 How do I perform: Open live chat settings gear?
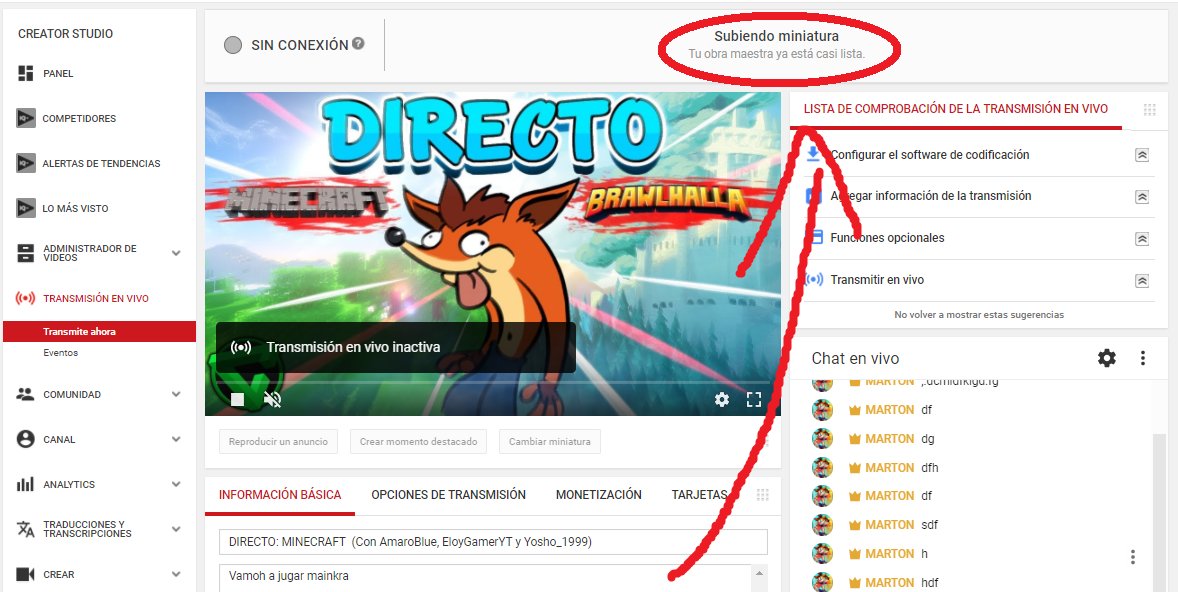(1107, 358)
